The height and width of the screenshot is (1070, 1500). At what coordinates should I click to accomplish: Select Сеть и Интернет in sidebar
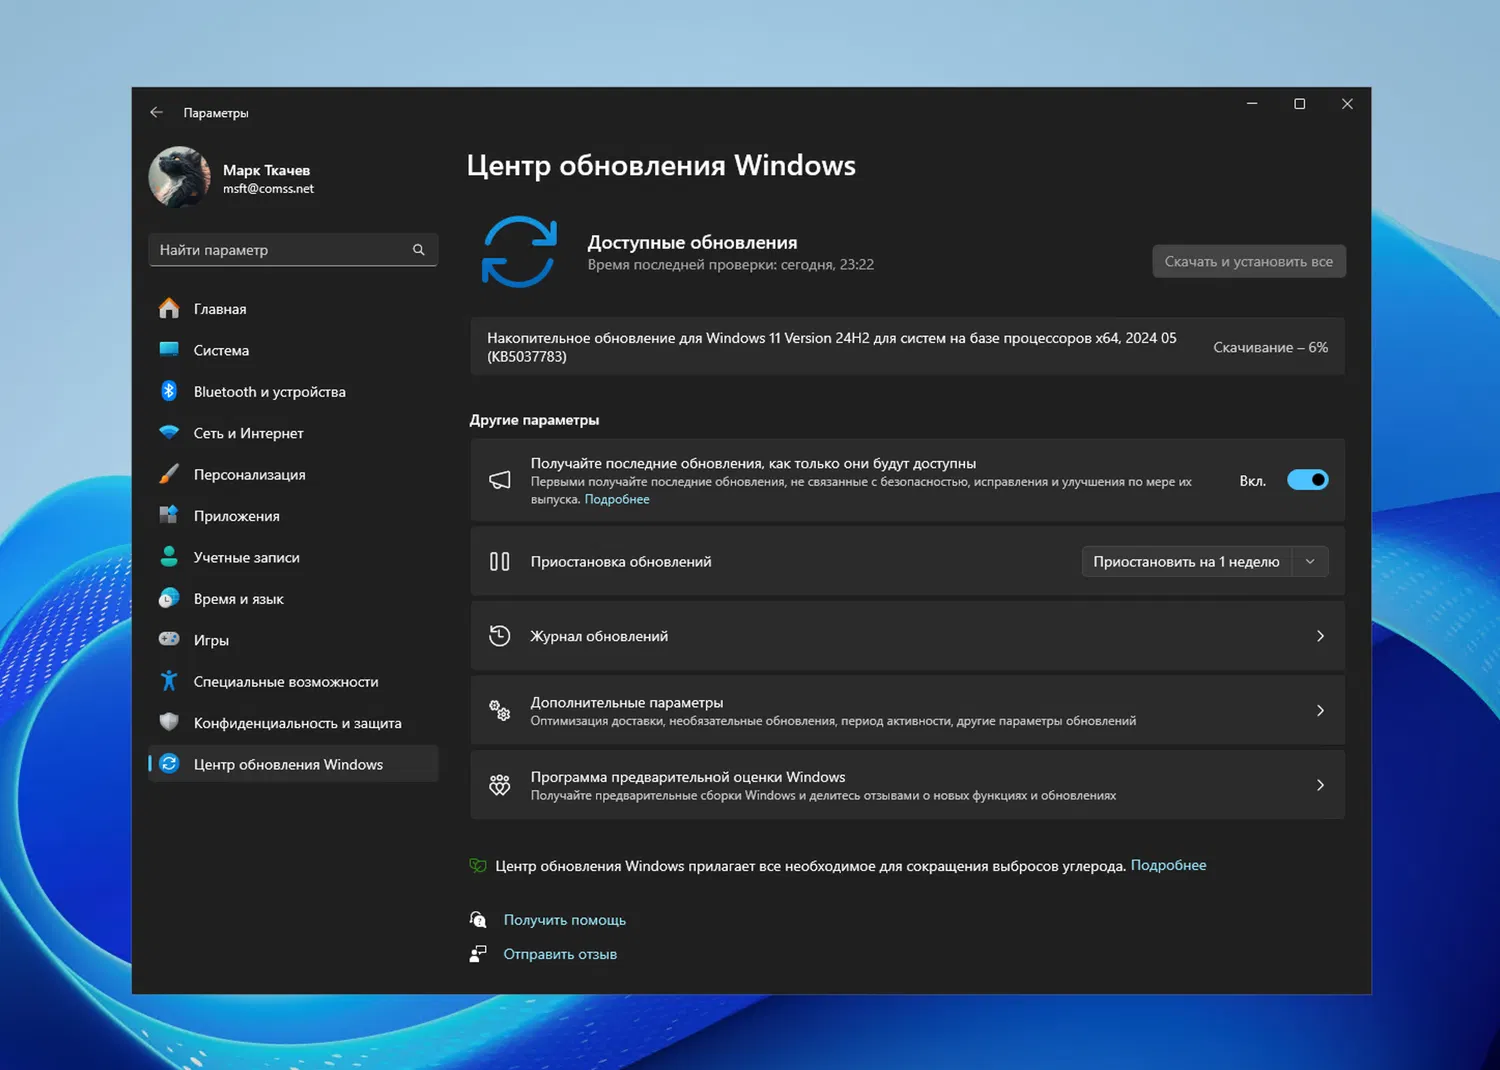[293, 433]
